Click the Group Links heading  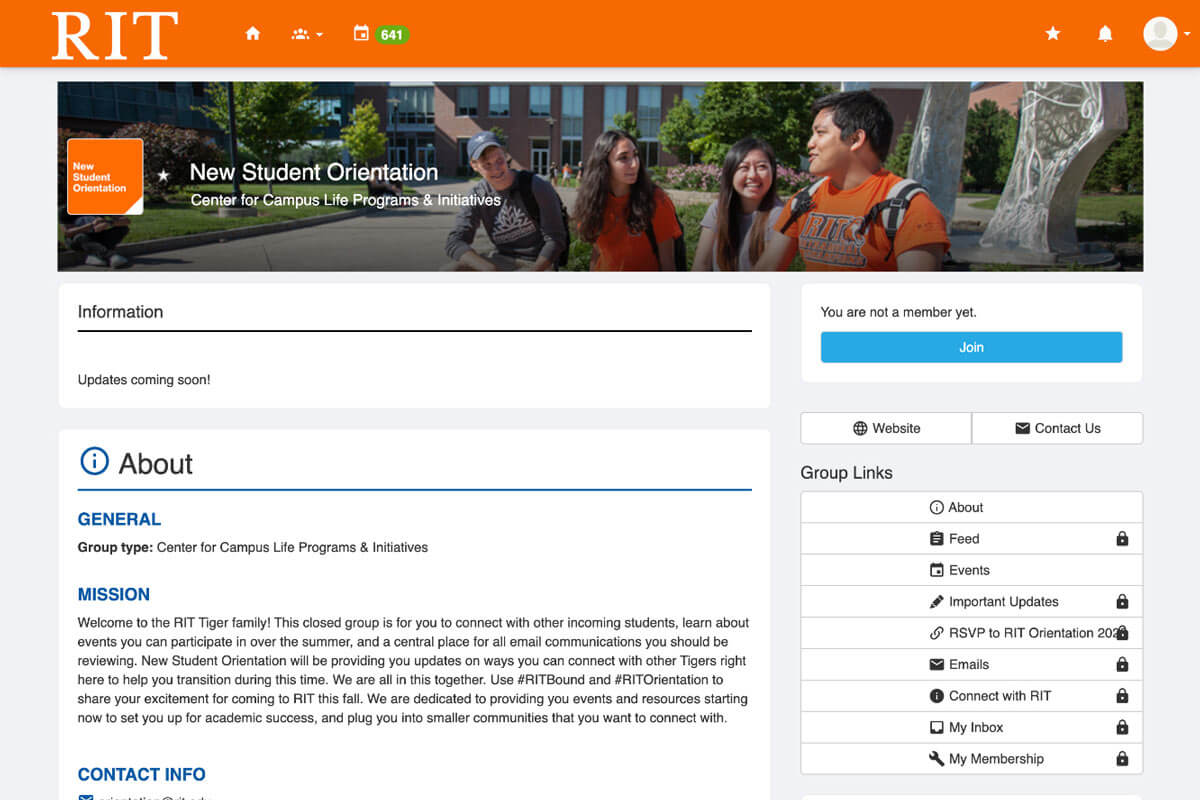click(847, 473)
